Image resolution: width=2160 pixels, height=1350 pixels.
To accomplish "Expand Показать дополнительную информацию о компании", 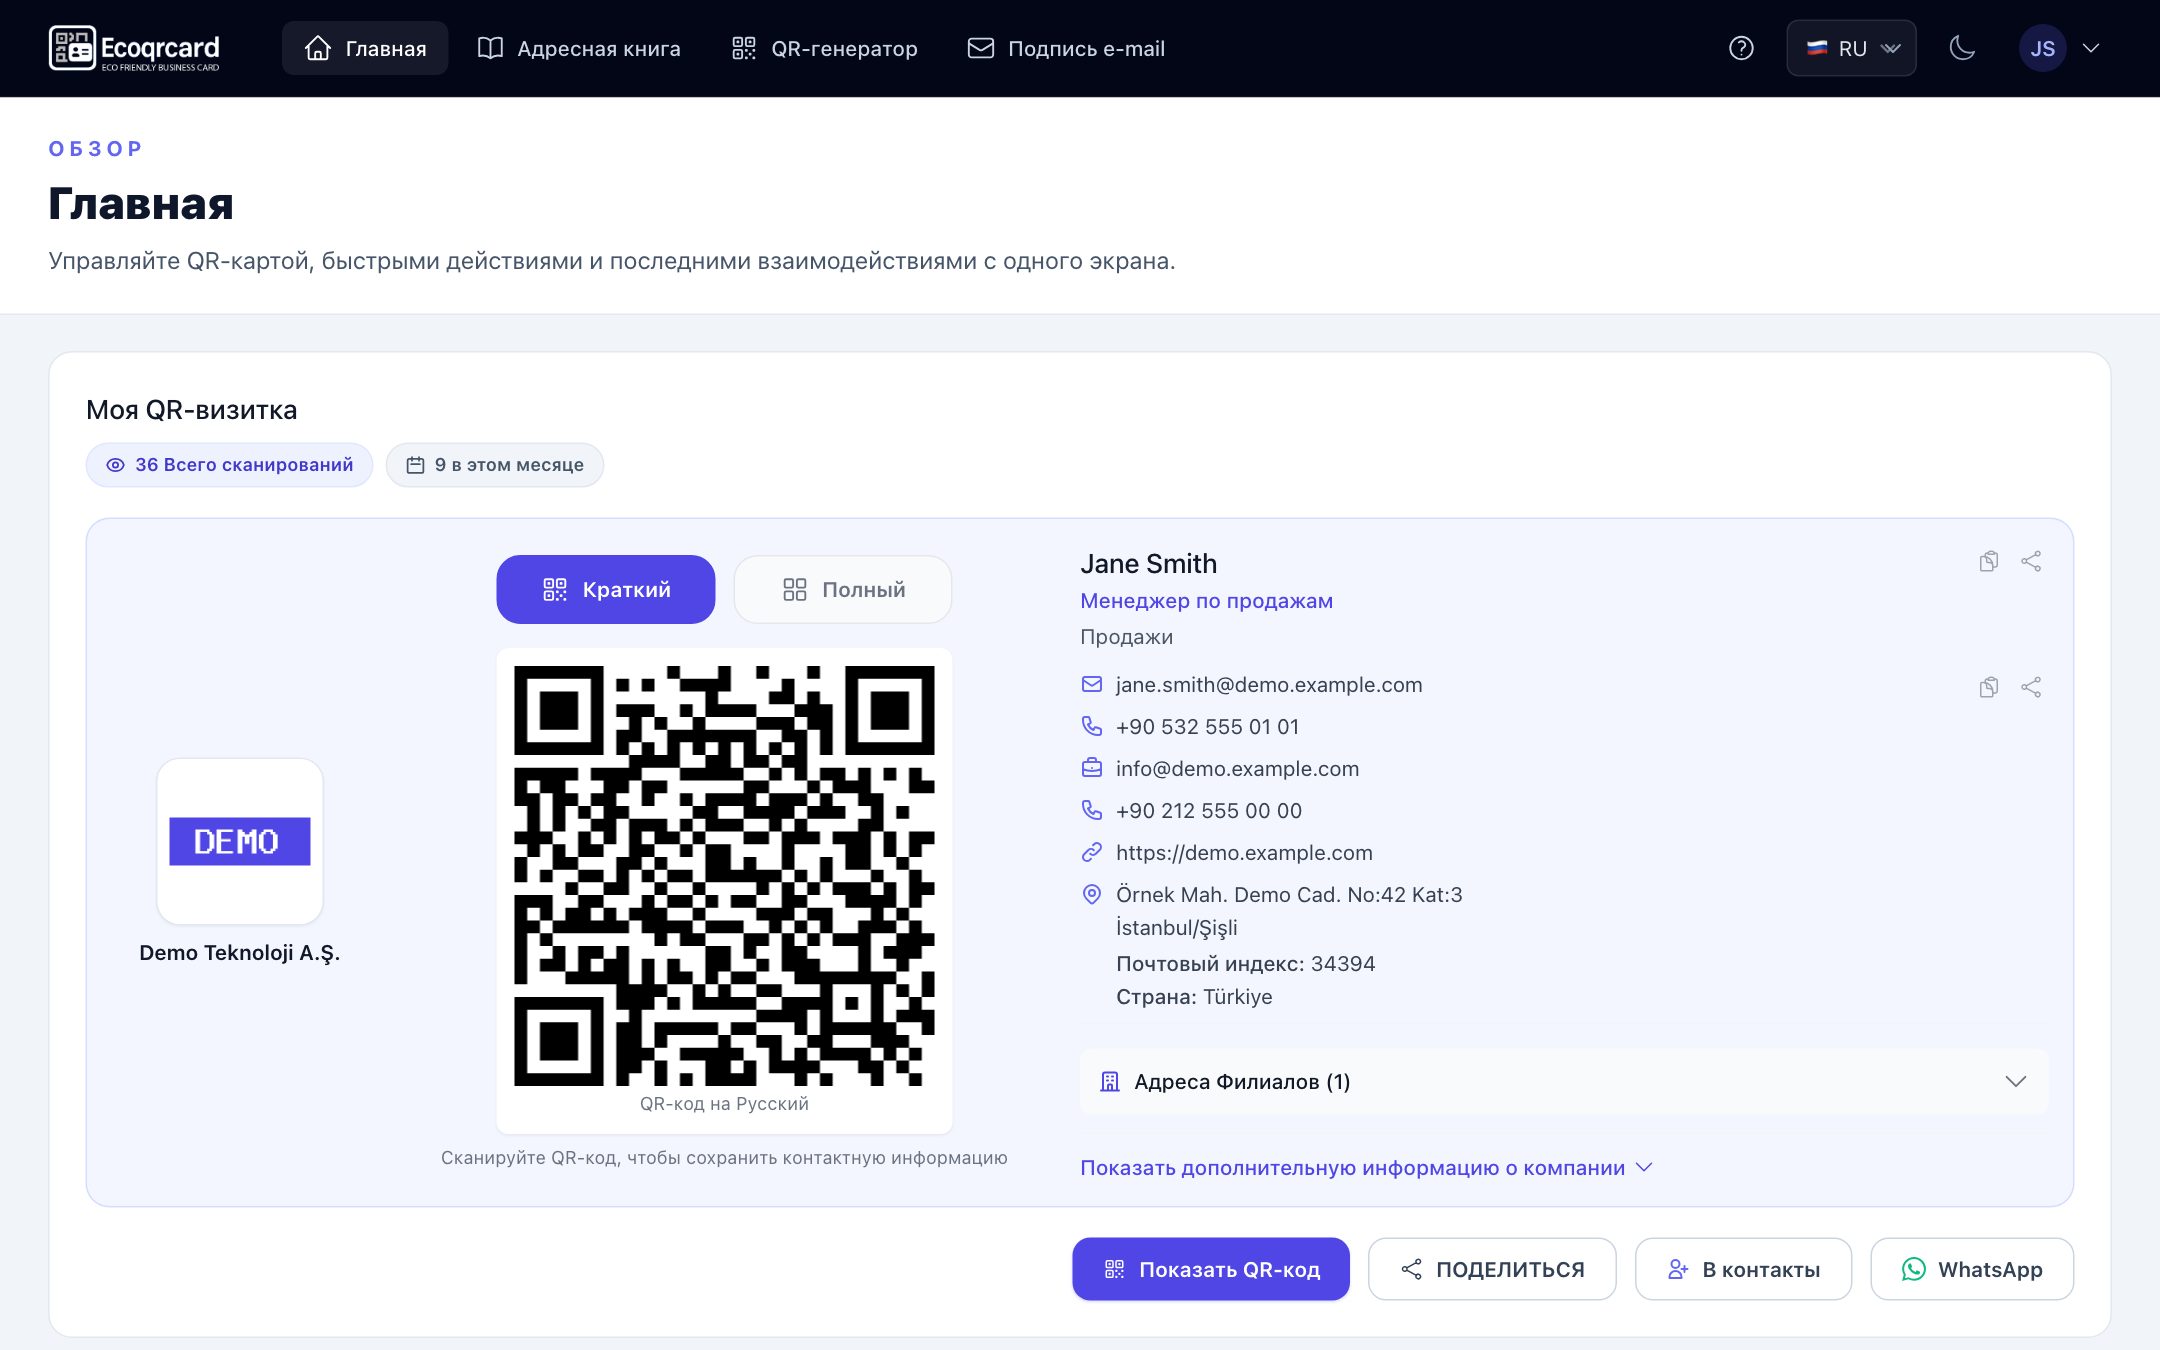I will [x=1366, y=1167].
